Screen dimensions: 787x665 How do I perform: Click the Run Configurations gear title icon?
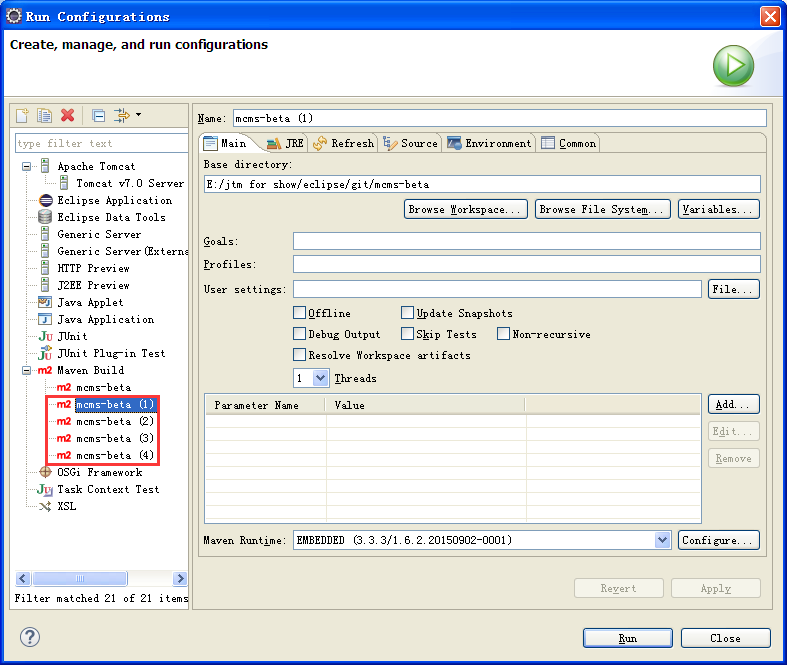pyautogui.click(x=14, y=16)
